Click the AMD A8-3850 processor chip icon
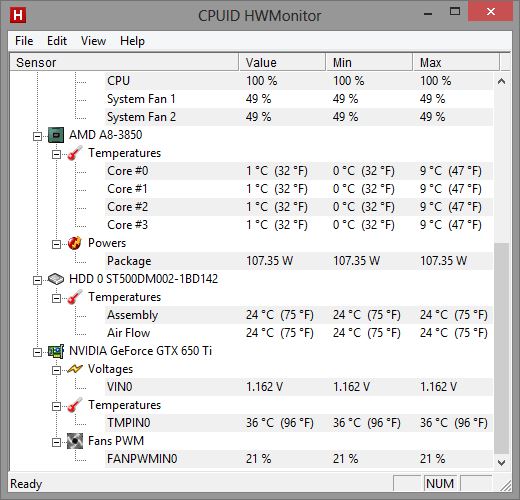This screenshot has width=520, height=500. [x=56, y=135]
